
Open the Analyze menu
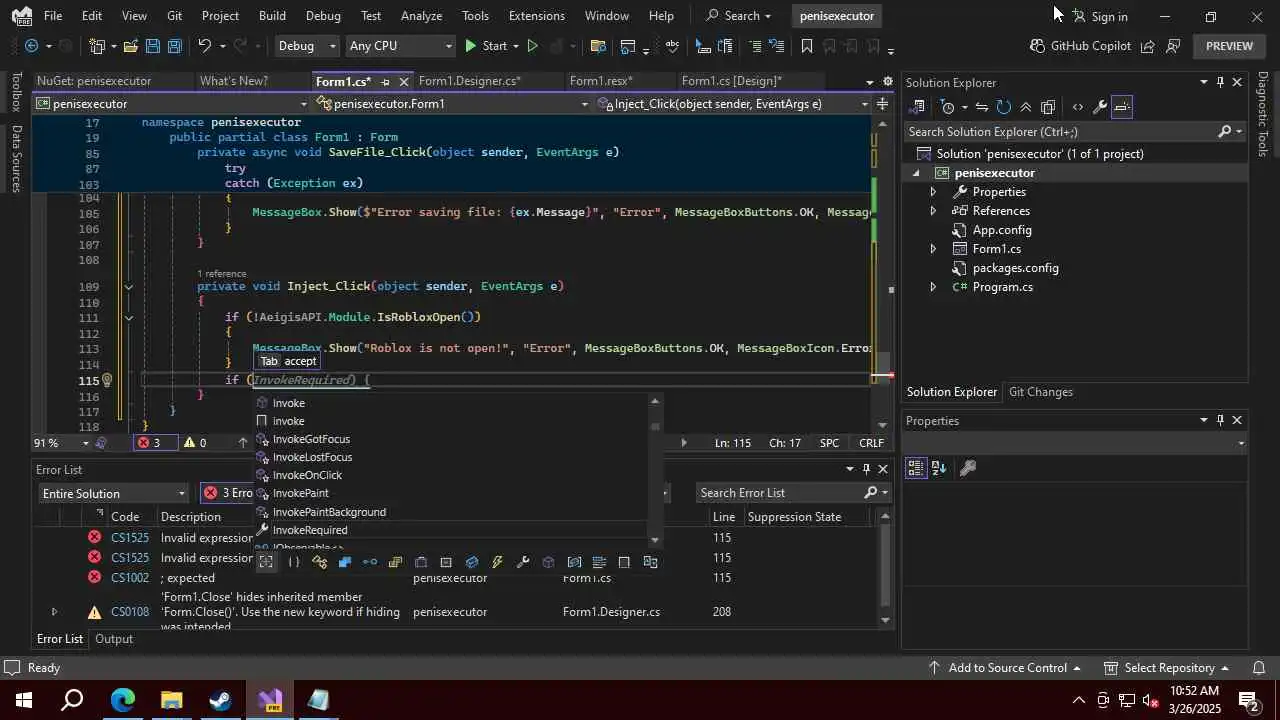pyautogui.click(x=421, y=16)
